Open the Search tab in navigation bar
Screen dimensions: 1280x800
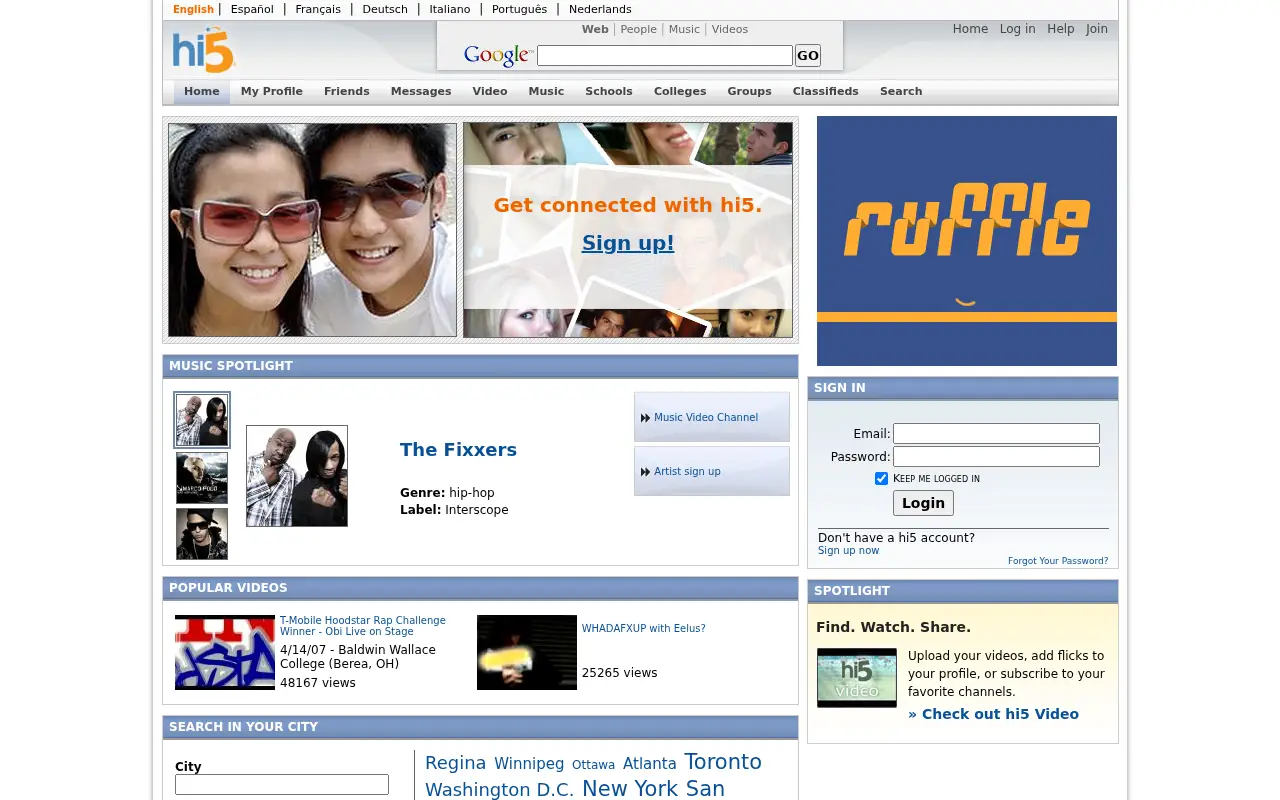[901, 91]
